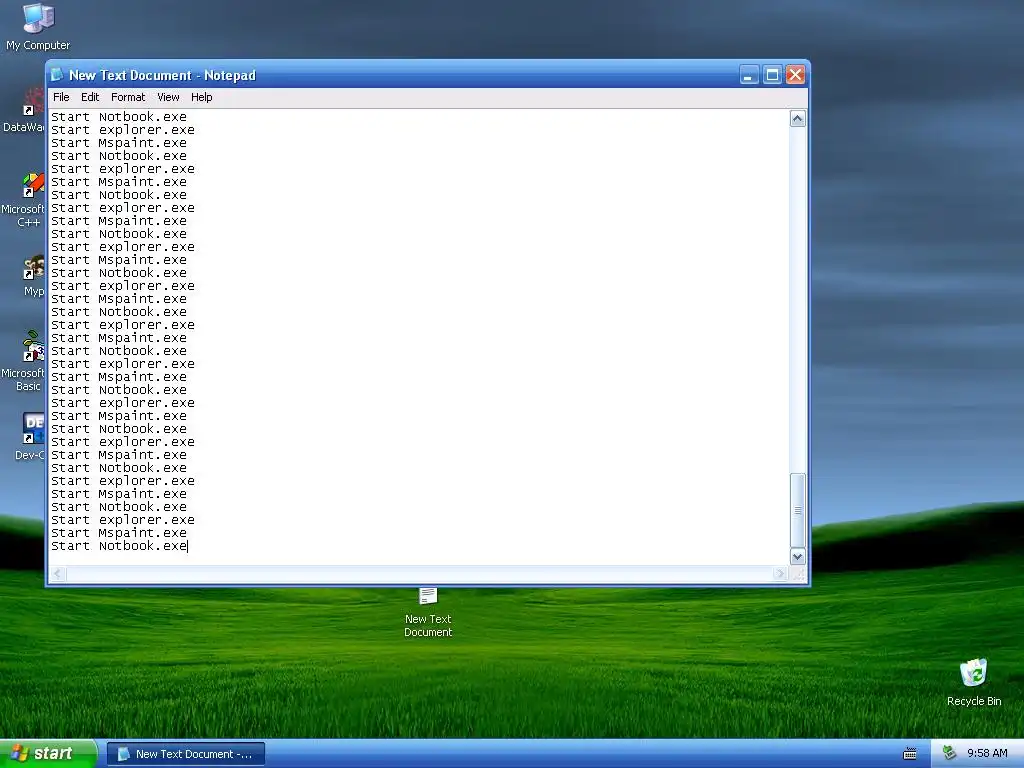Click the vertical scrollbar up arrow

click(797, 119)
